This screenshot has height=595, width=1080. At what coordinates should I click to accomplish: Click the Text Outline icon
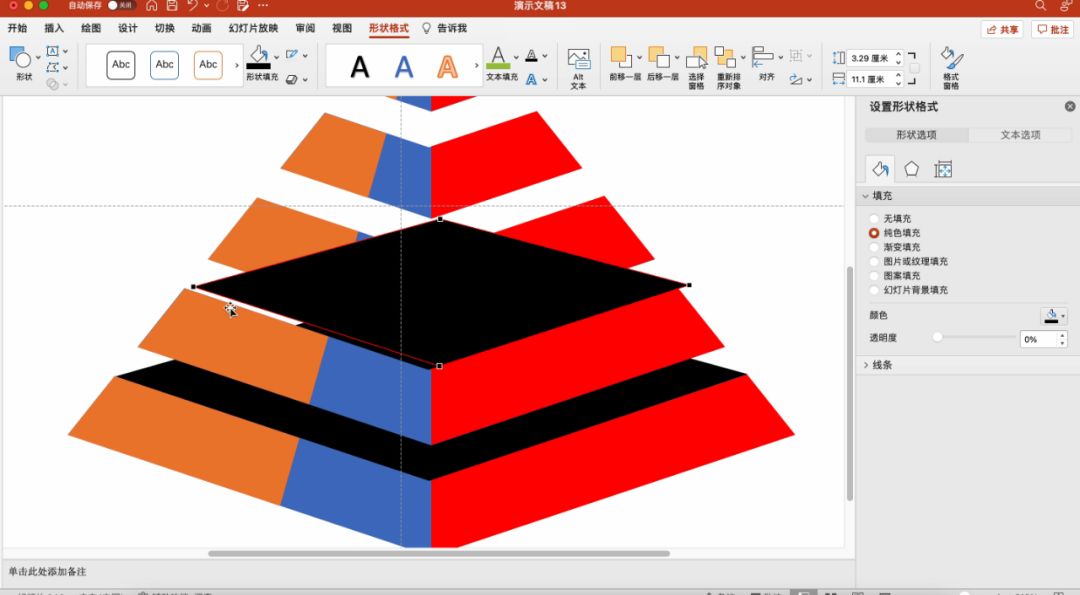point(531,55)
